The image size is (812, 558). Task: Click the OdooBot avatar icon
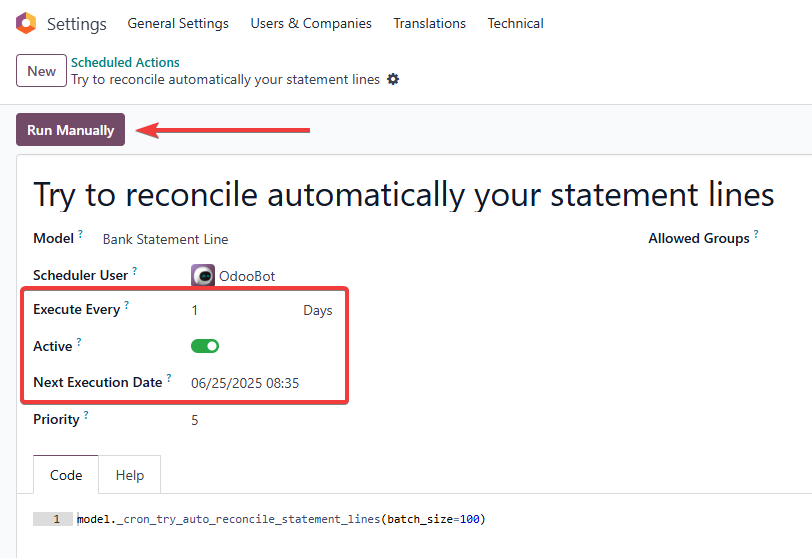click(203, 275)
